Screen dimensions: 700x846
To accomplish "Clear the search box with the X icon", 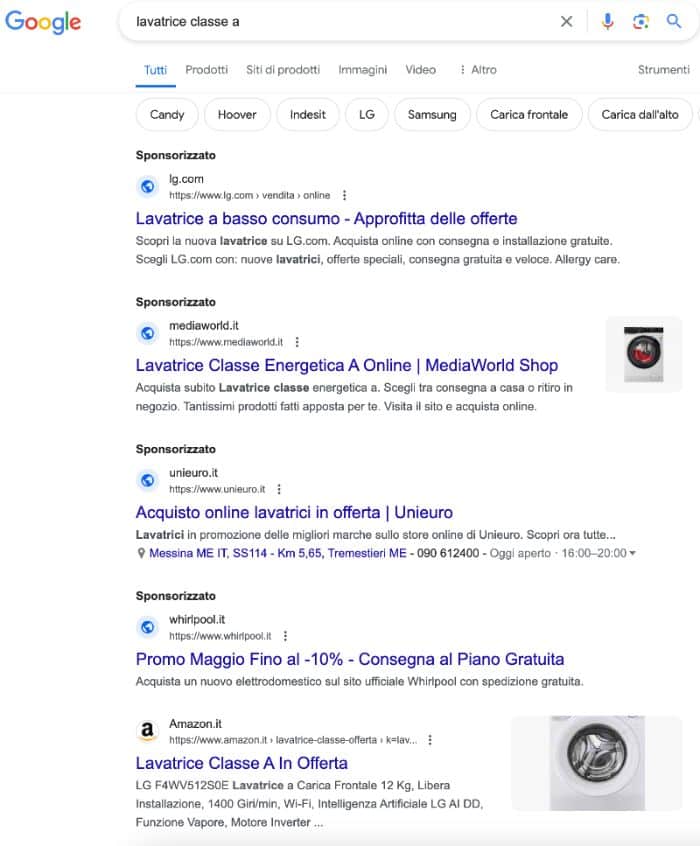I will click(x=566, y=22).
